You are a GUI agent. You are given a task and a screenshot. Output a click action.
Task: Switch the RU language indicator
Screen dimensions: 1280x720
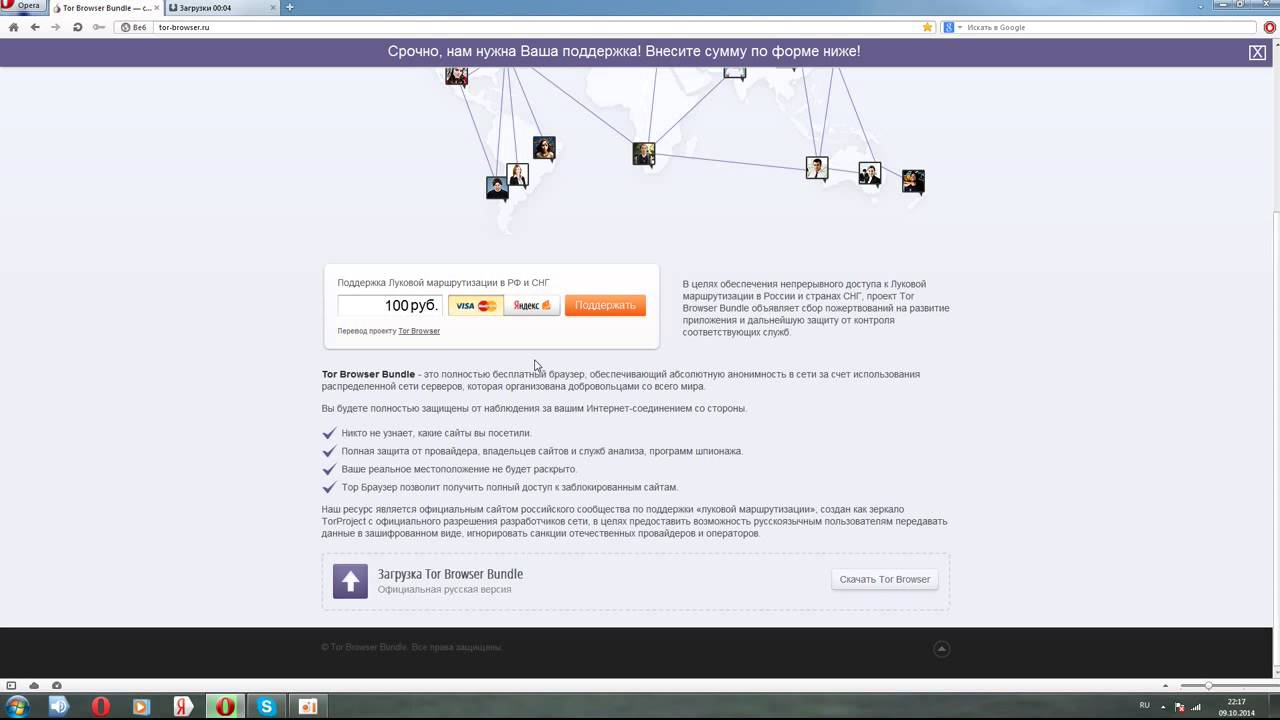[1144, 705]
